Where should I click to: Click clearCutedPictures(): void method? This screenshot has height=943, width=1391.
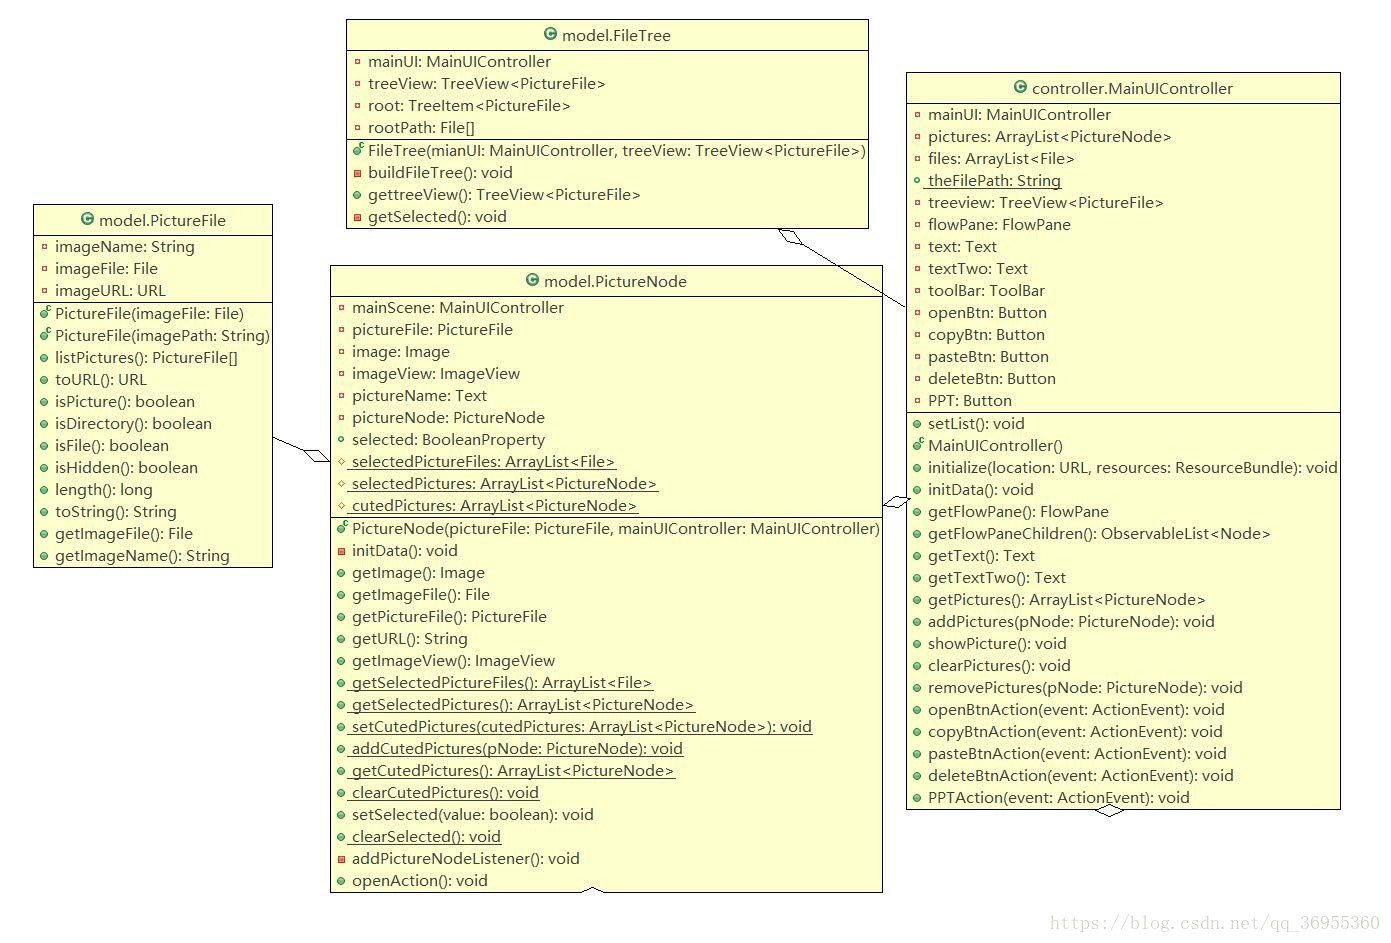click(445, 793)
